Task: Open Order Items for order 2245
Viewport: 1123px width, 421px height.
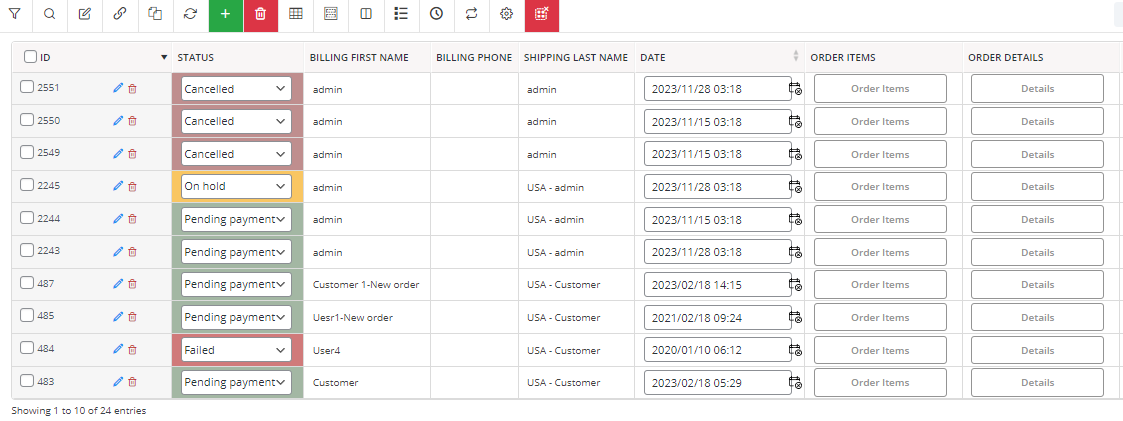Action: click(880, 186)
